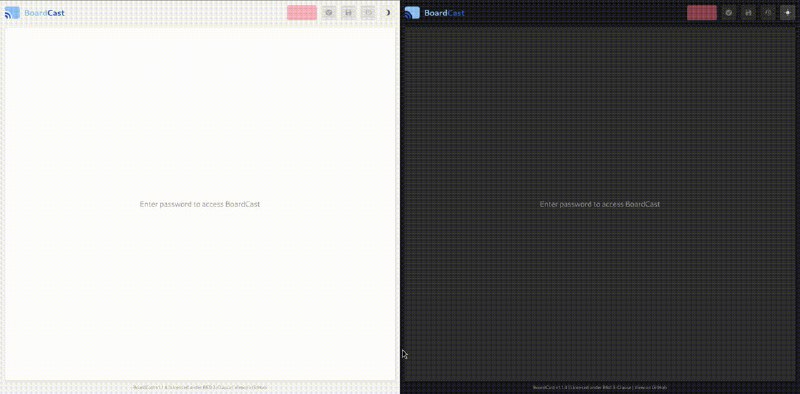
Task: Click the history icon in the dark toolbar
Action: tap(768, 13)
